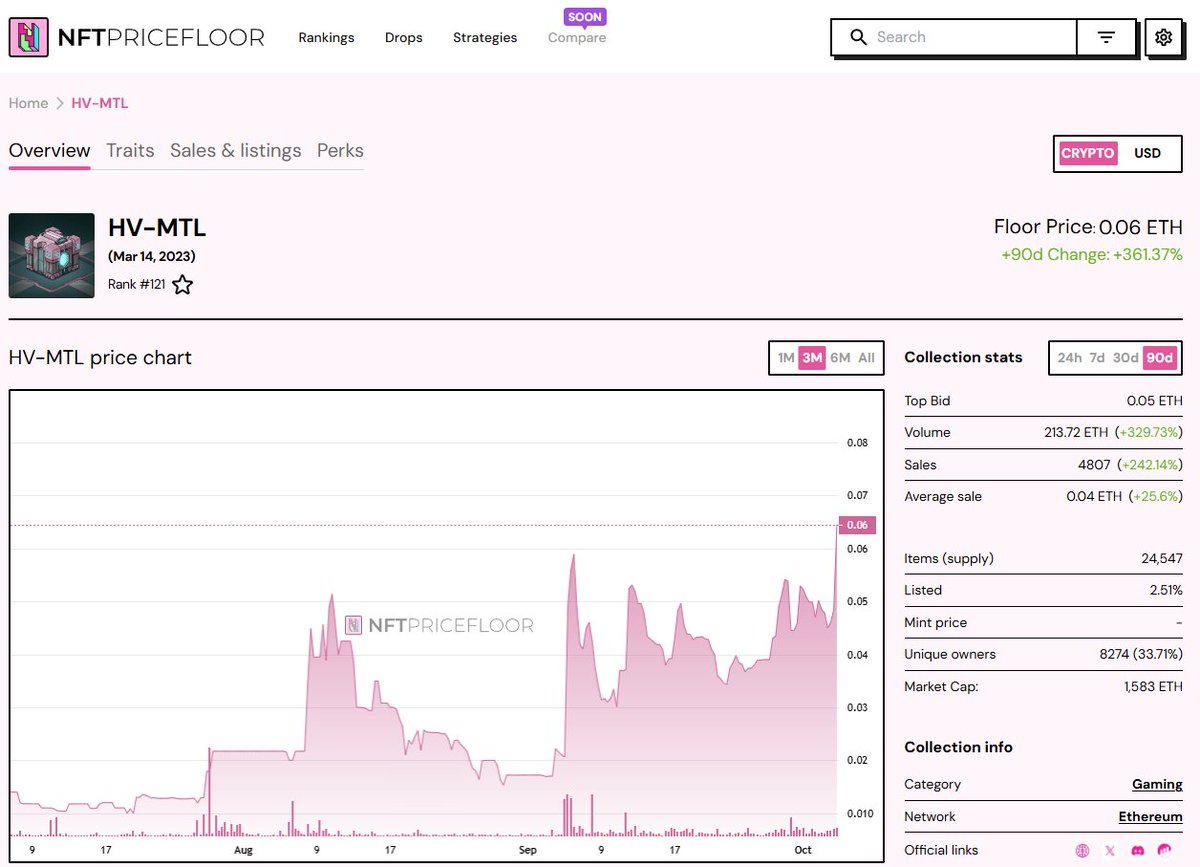This screenshot has height=867, width=1200.
Task: Click the Rank #121 text
Action: [x=136, y=285]
